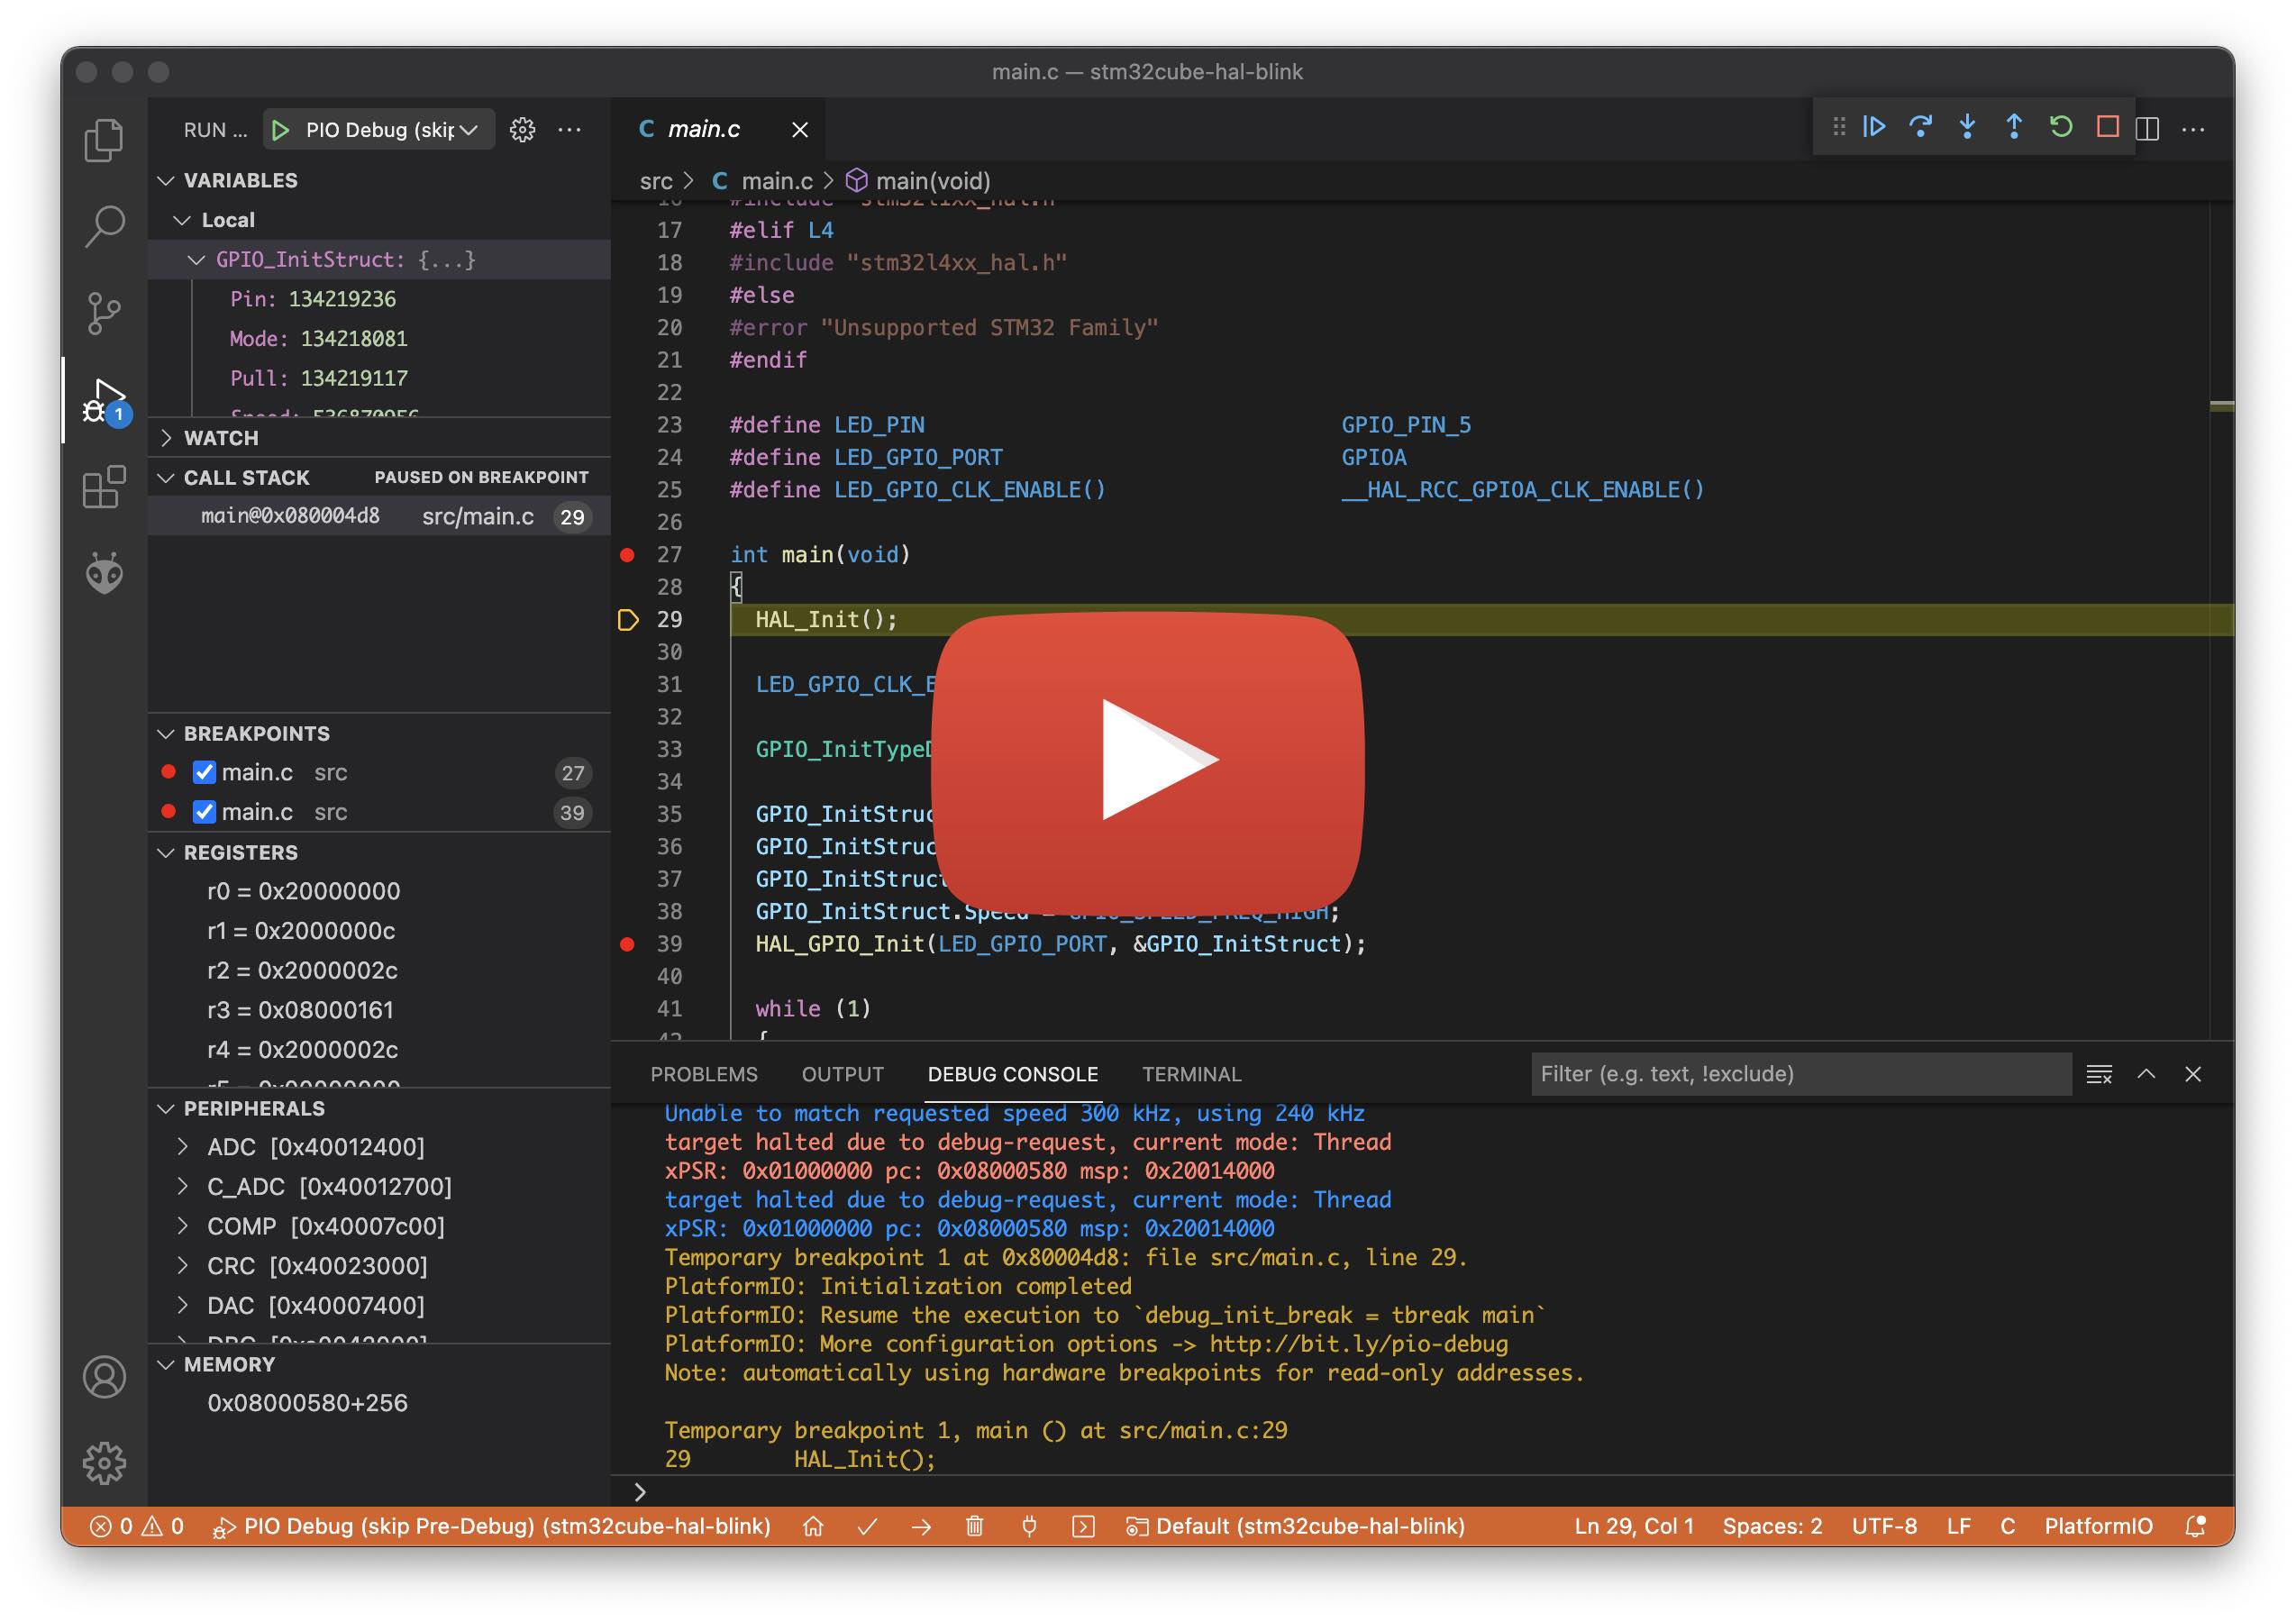Toggle the main.c line 39 breakpoint checkbox
Screen dimensions: 2296x1622
(x=204, y=812)
